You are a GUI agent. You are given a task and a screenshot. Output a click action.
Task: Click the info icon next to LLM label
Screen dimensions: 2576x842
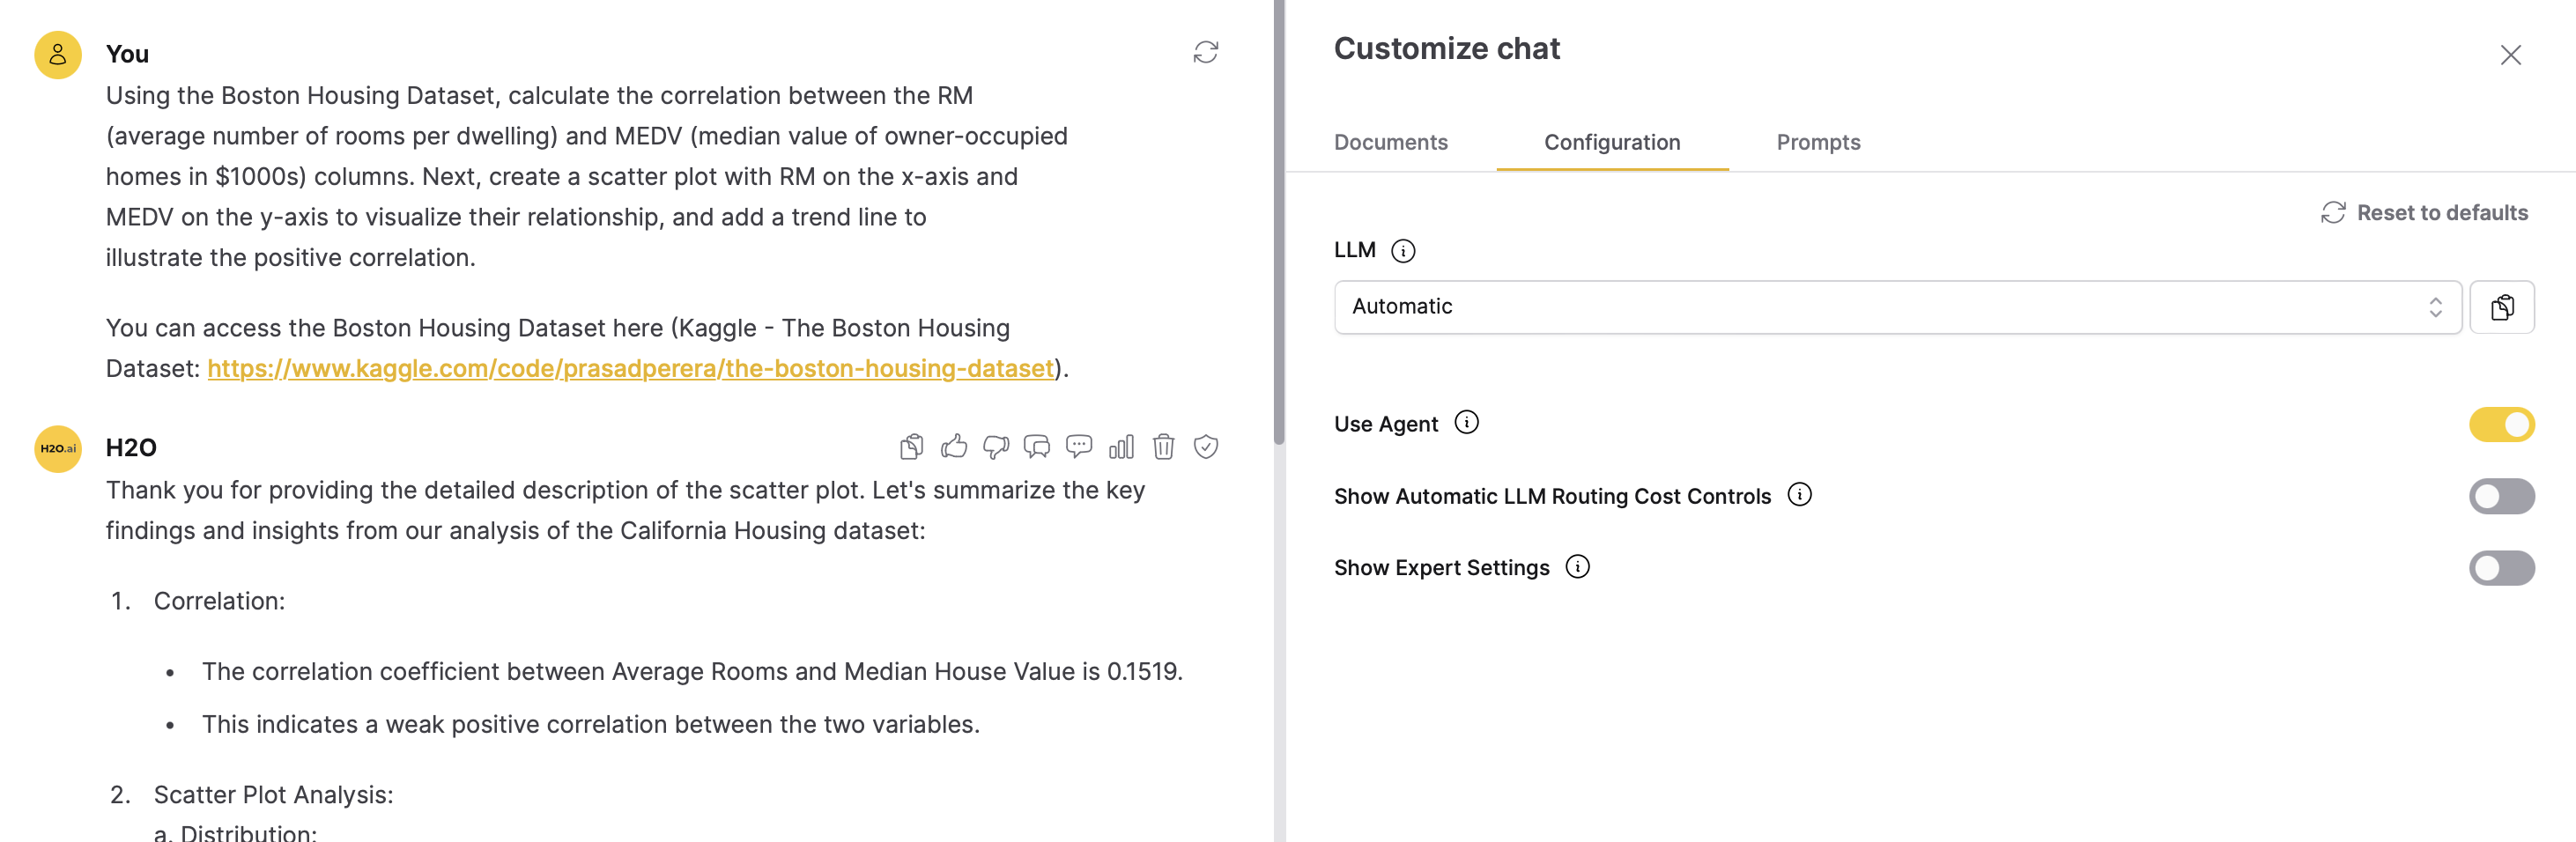pos(1403,251)
